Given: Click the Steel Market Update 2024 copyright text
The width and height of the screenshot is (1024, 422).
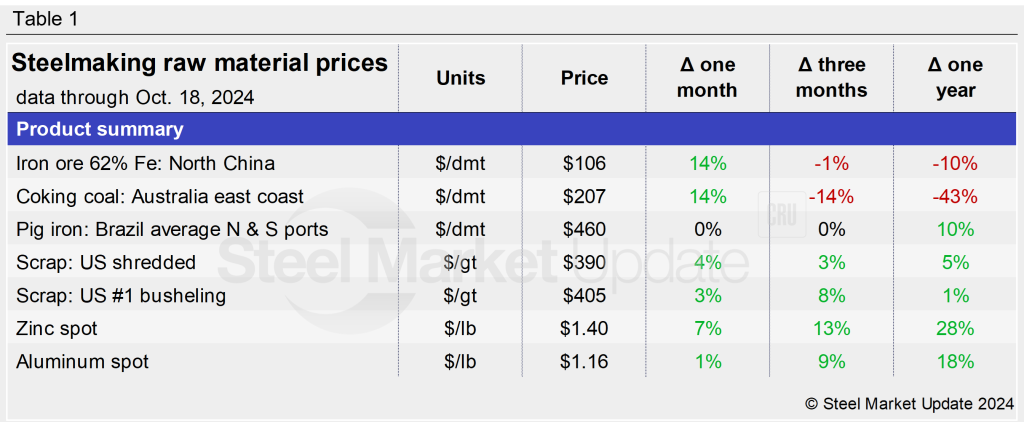Looking at the screenshot, I should coord(907,403).
